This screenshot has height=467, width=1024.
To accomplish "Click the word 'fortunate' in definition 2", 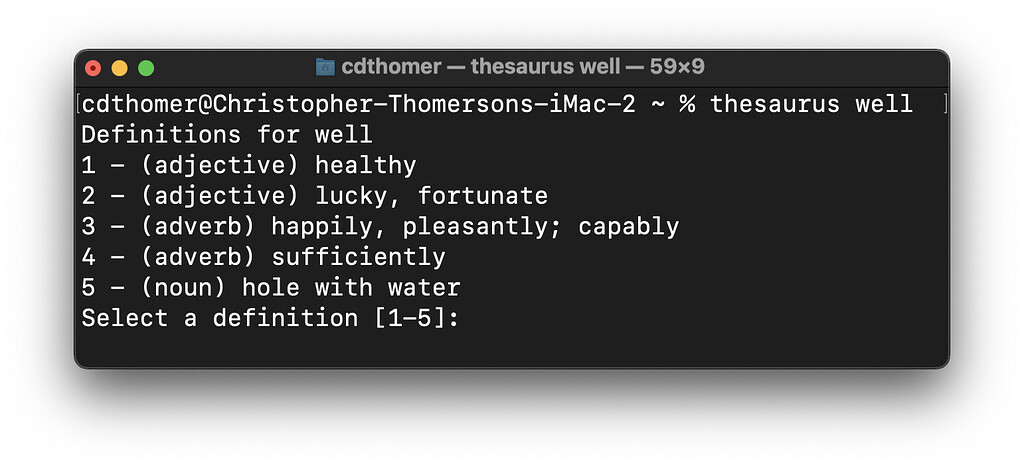I will click(x=483, y=196).
